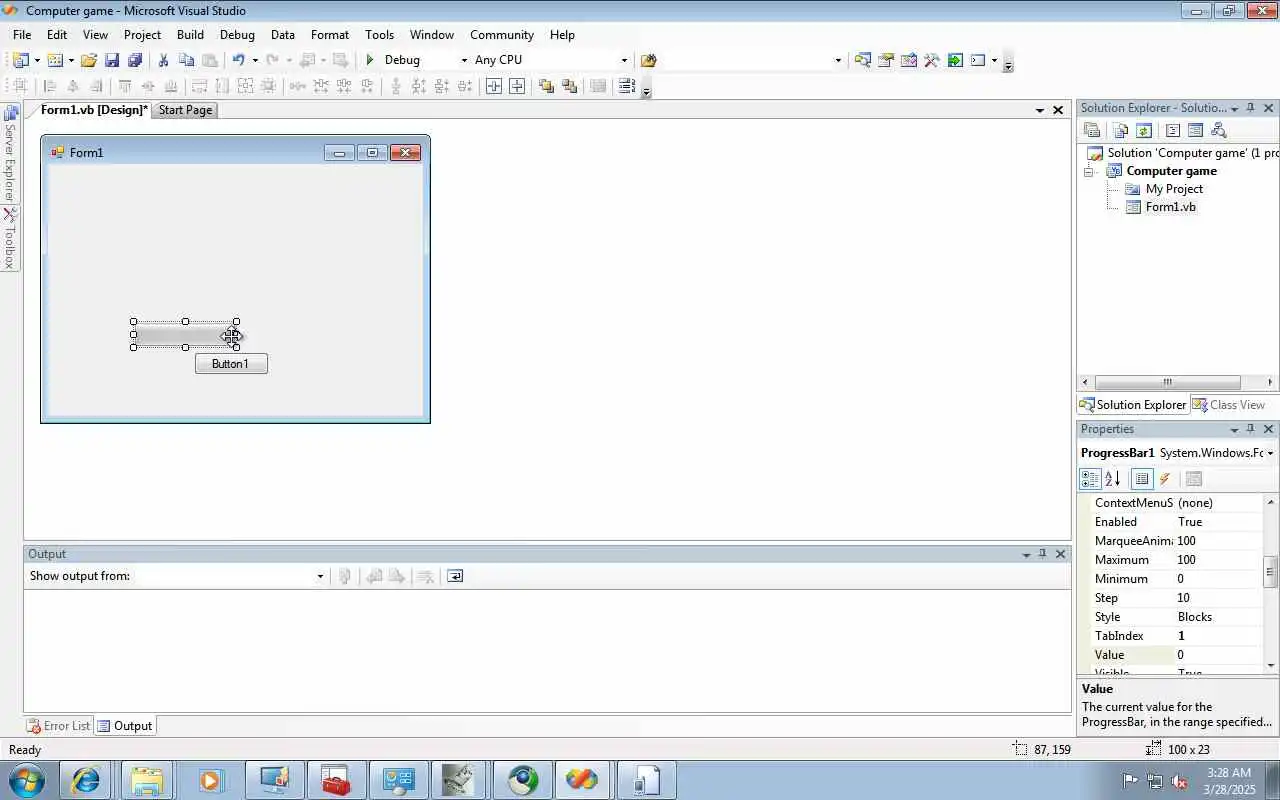Open ProgressBar1 object selector dropdown
Screen dimensions: 1280x800
coord(1269,453)
